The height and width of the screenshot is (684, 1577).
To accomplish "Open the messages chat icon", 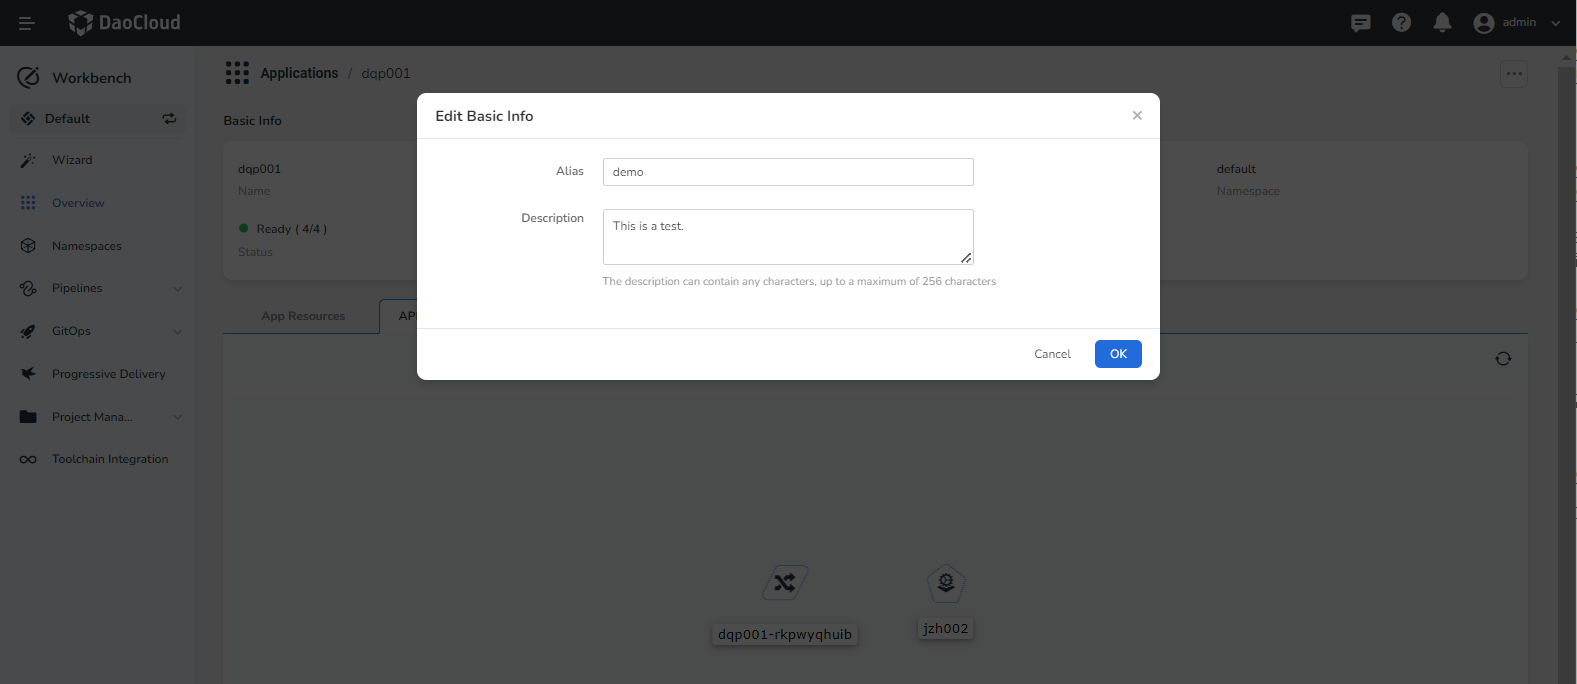I will point(1360,23).
